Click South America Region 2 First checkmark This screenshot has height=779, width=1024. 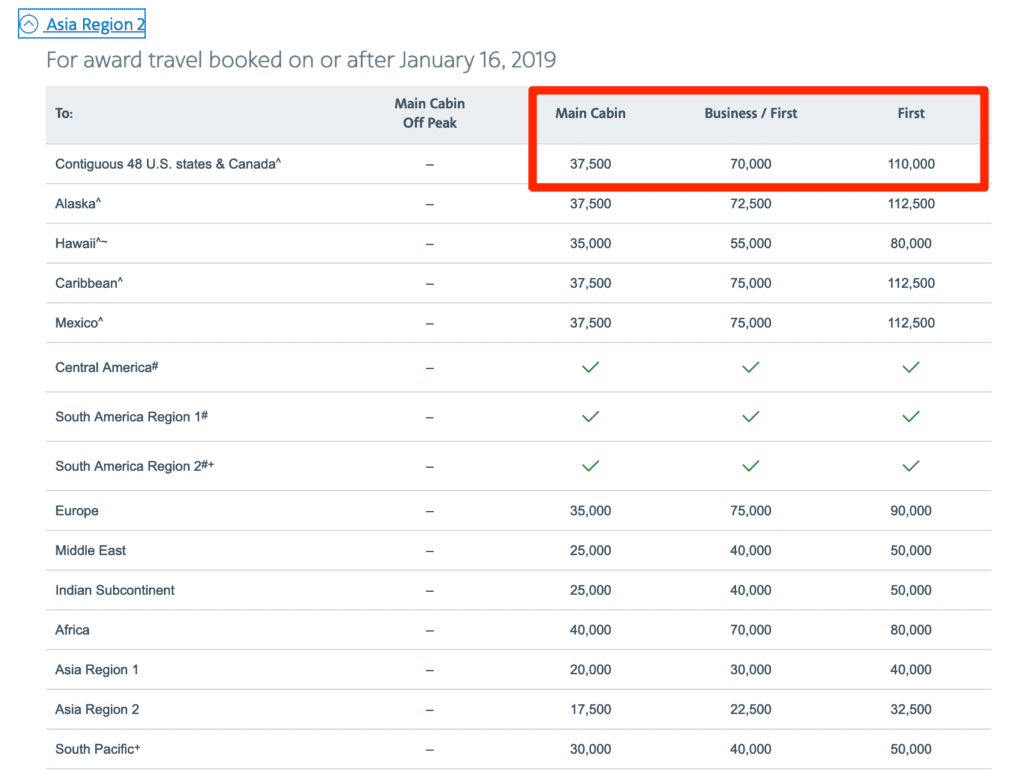click(910, 466)
